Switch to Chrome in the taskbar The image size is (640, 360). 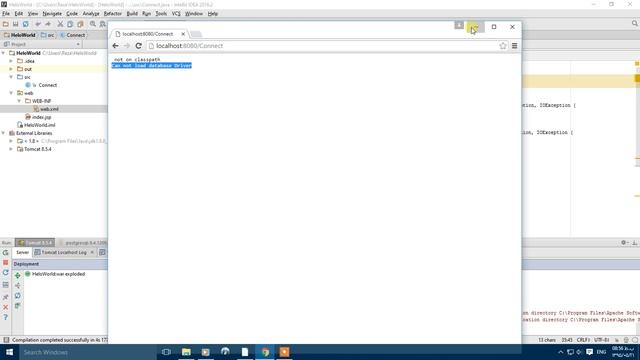point(265,352)
